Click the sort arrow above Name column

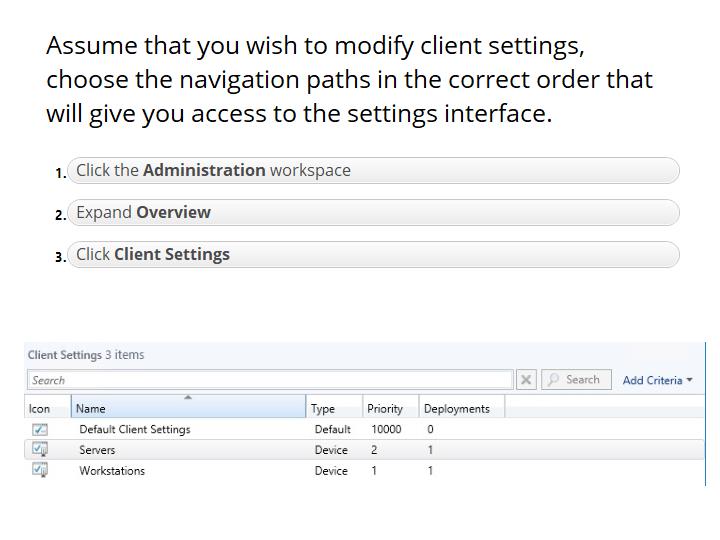pos(188,398)
